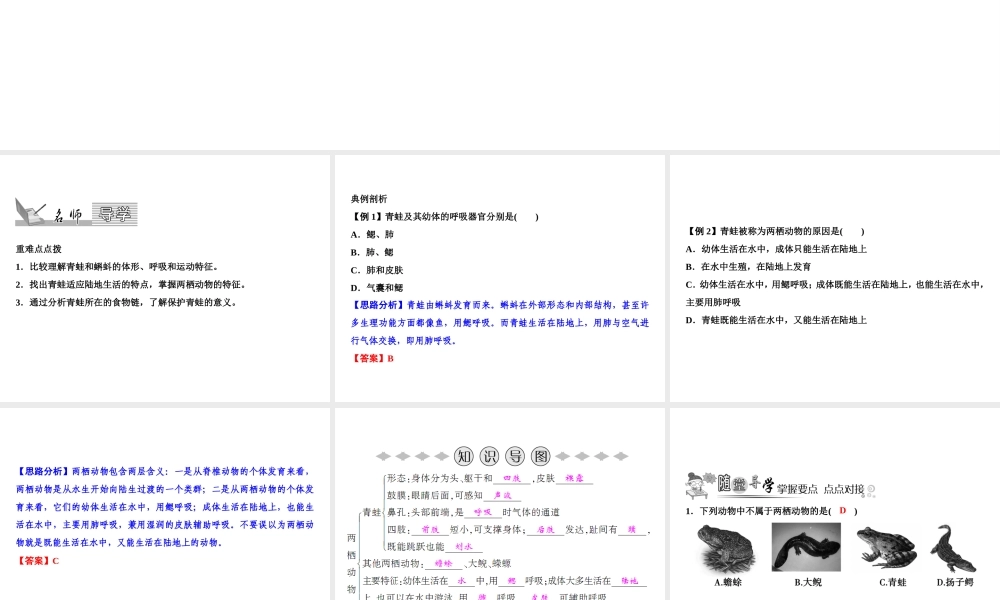Click the 鼓膜:眼睛后面 line
Screen dimensions: 1000x600
point(453,495)
